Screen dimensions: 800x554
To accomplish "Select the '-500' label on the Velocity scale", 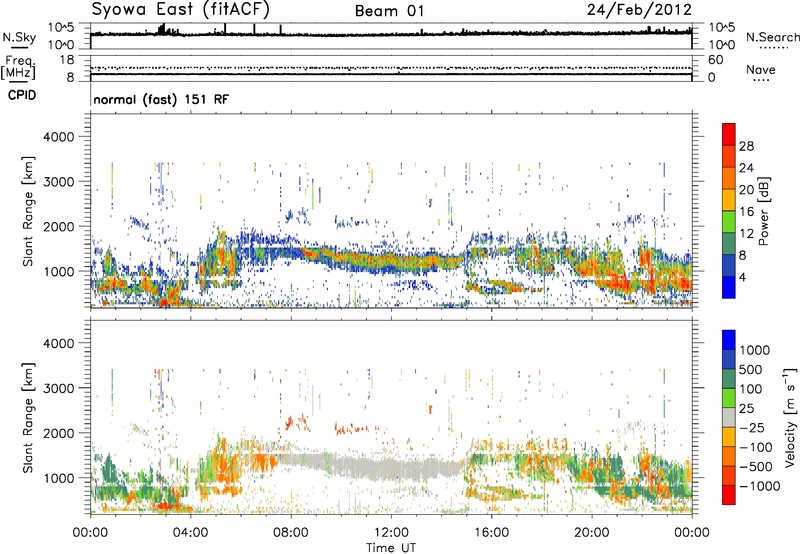I will 756,467.
